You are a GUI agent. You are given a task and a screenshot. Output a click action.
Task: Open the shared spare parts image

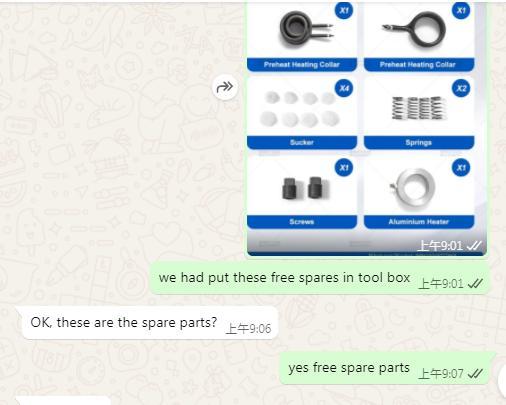pos(366,128)
